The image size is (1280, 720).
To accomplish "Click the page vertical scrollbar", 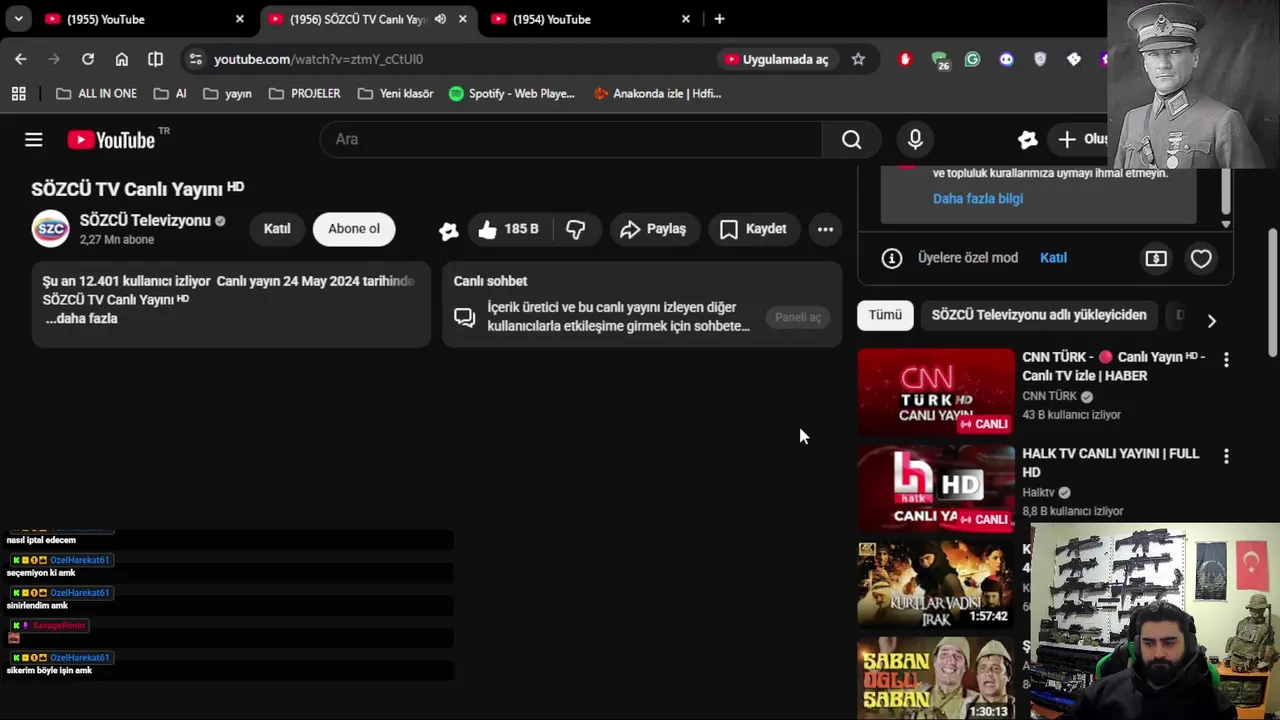I will coord(1272,292).
